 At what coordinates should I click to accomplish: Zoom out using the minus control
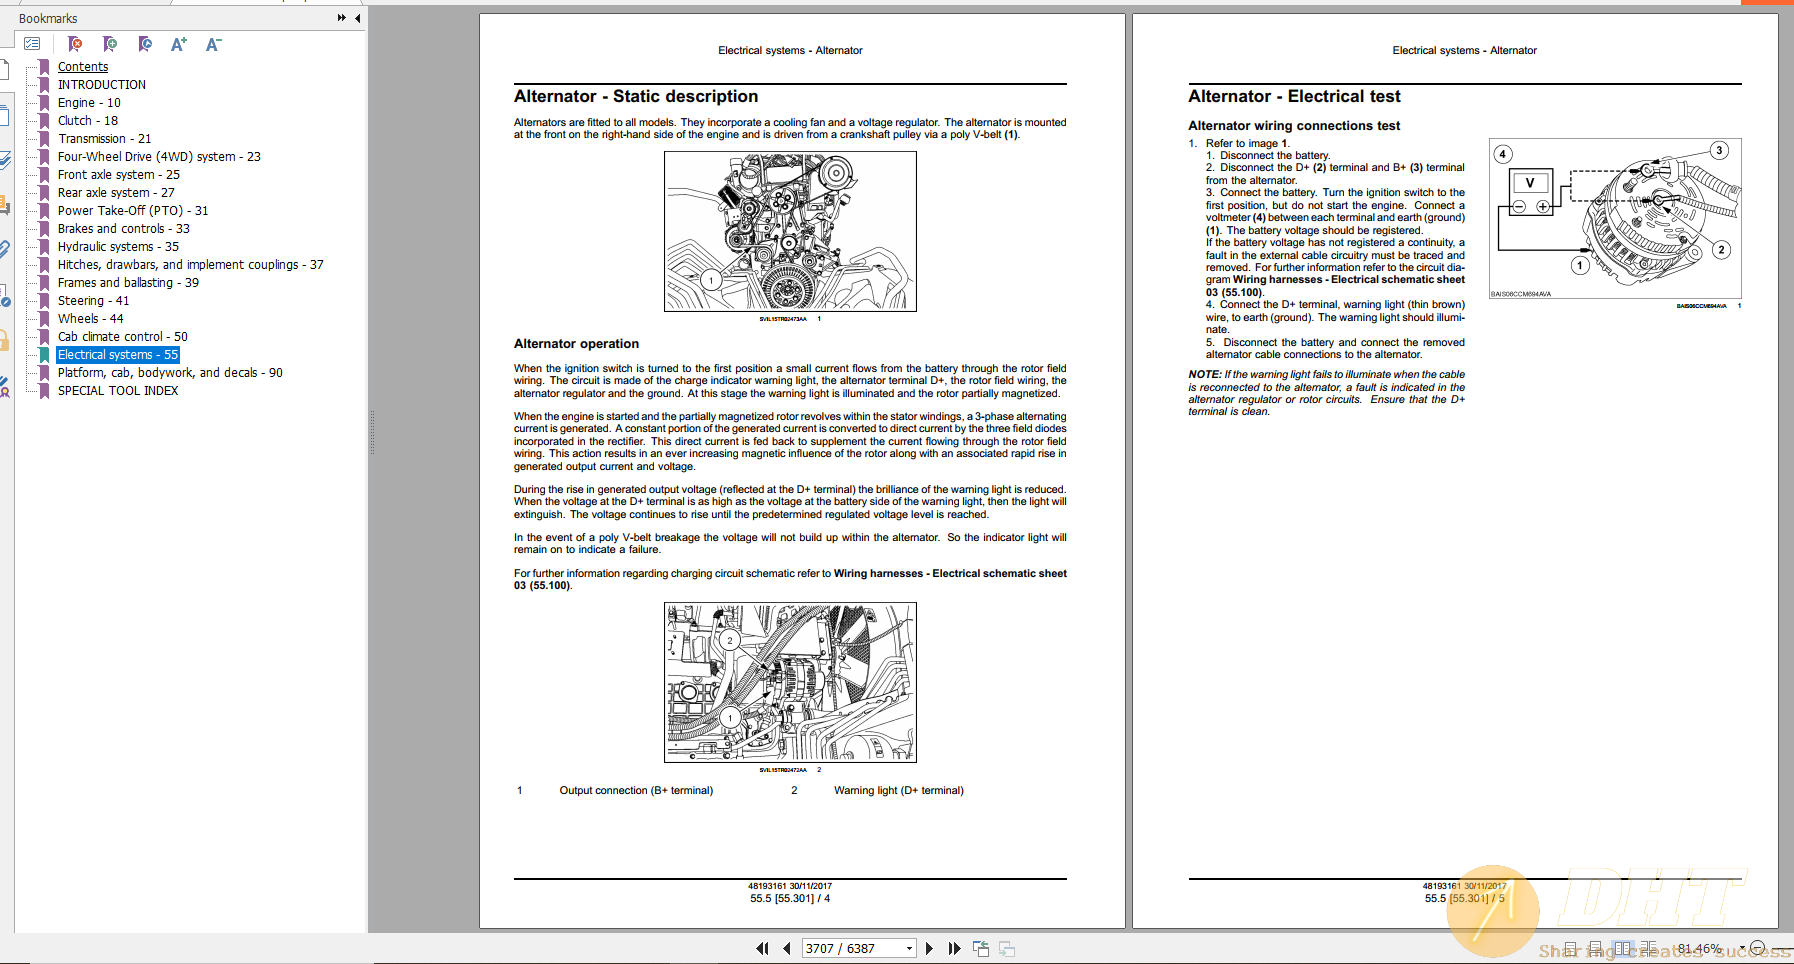(1758, 948)
